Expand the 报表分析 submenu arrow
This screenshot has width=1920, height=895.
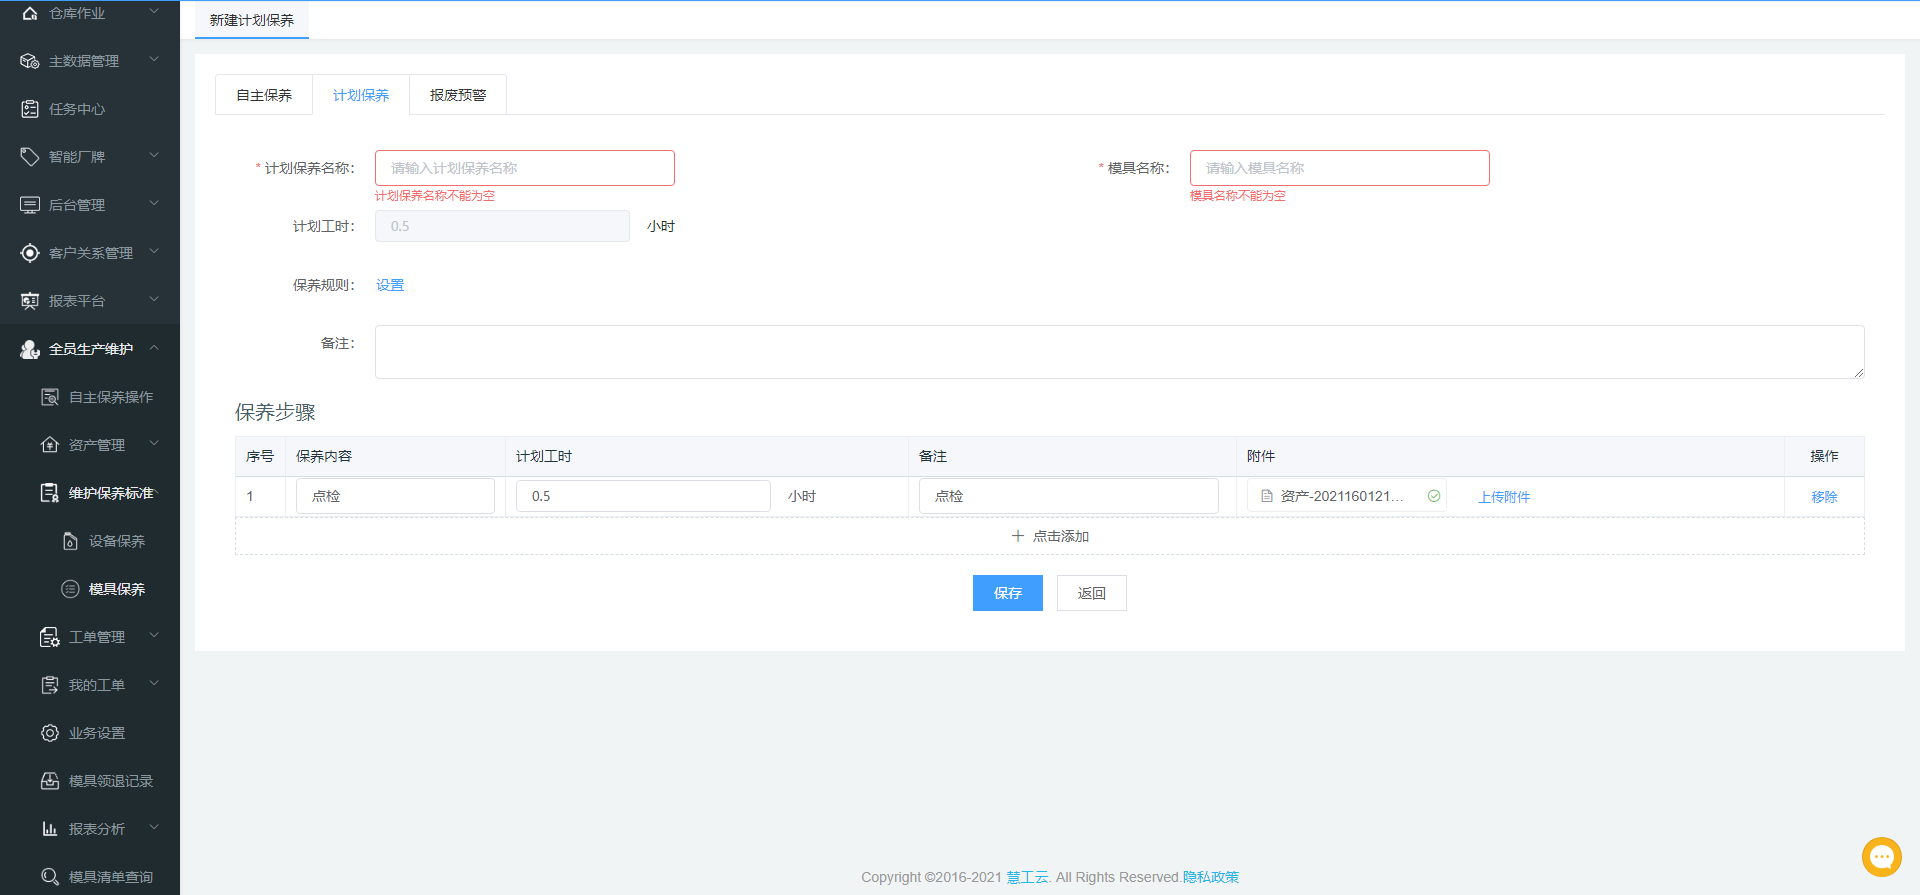pos(154,828)
